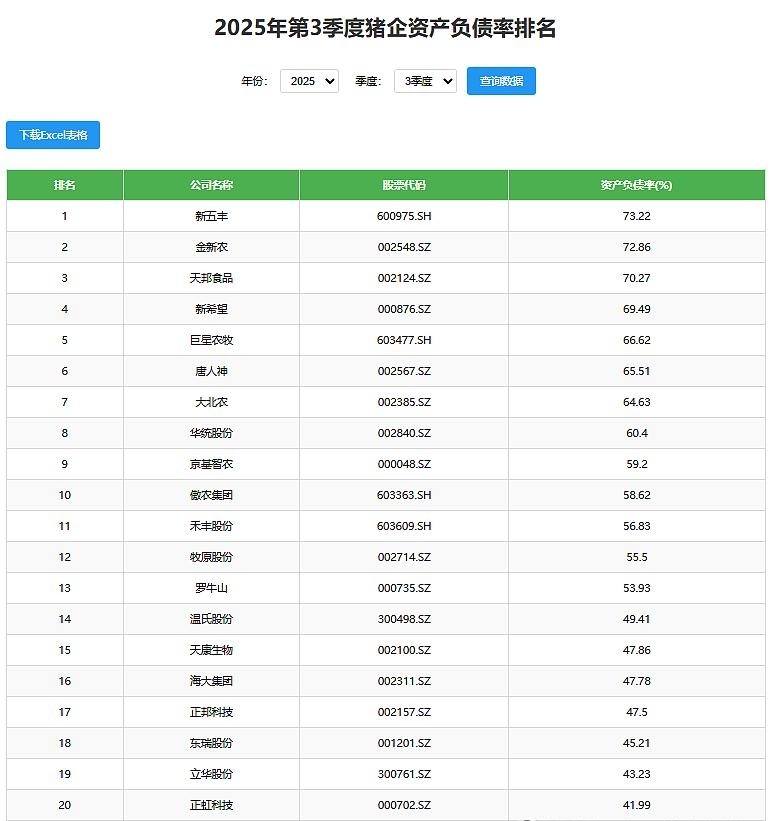Click stock code 001201.SZ
The width and height of the screenshot is (771, 821).
point(404,743)
